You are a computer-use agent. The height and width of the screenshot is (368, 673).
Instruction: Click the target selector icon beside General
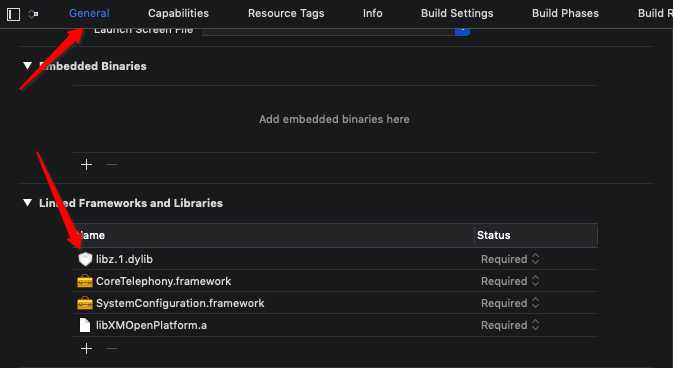pyautogui.click(x=33, y=14)
